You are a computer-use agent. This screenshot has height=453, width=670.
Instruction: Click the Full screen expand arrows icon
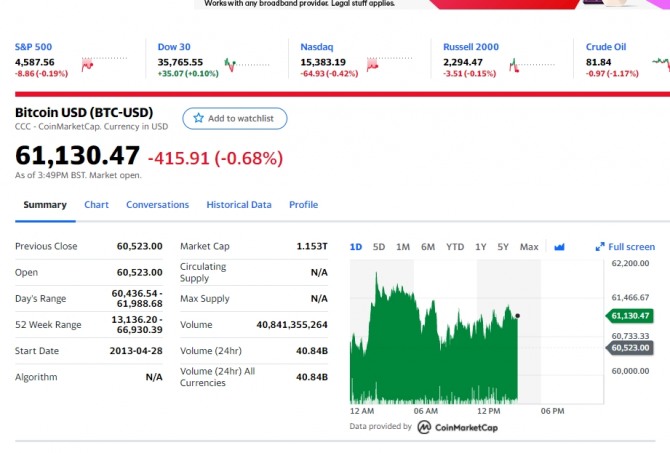(600, 247)
